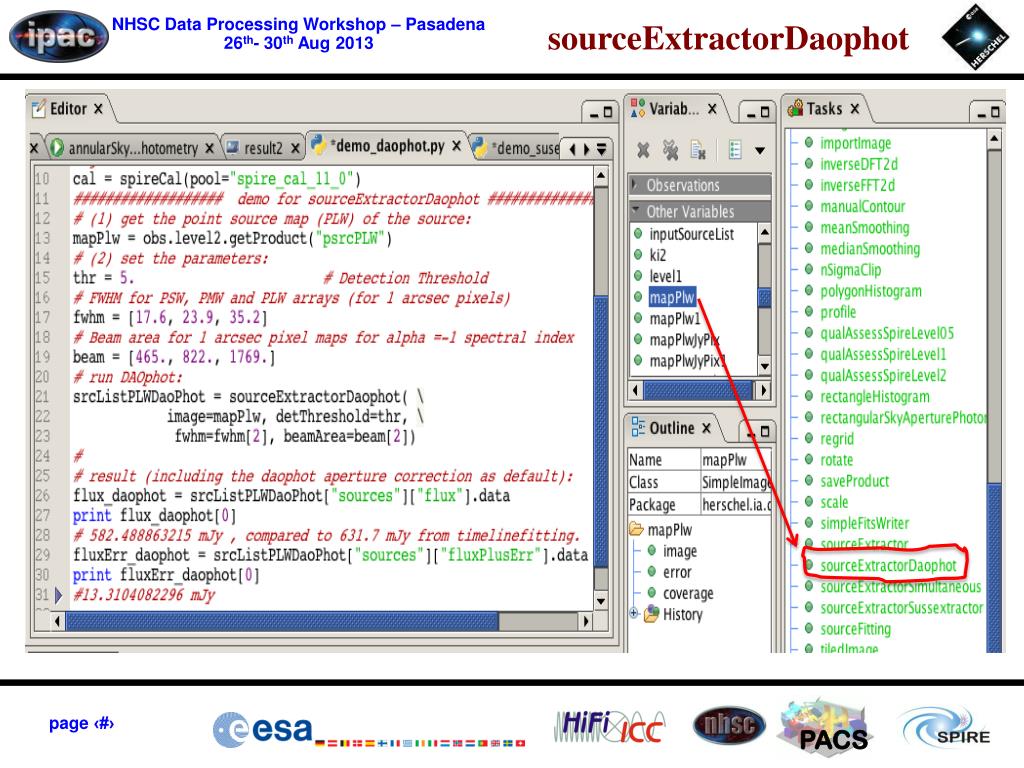
Task: Click the Tasks list scroll-up arrow
Action: click(994, 138)
